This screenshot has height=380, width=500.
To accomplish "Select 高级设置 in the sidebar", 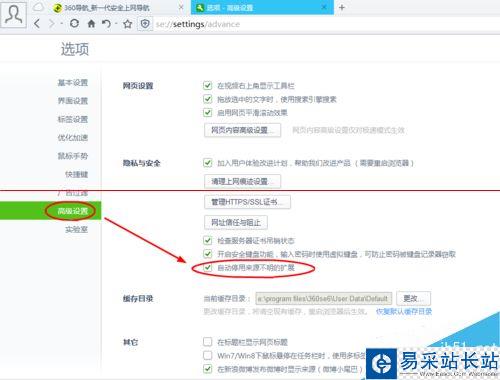I will (50, 211).
